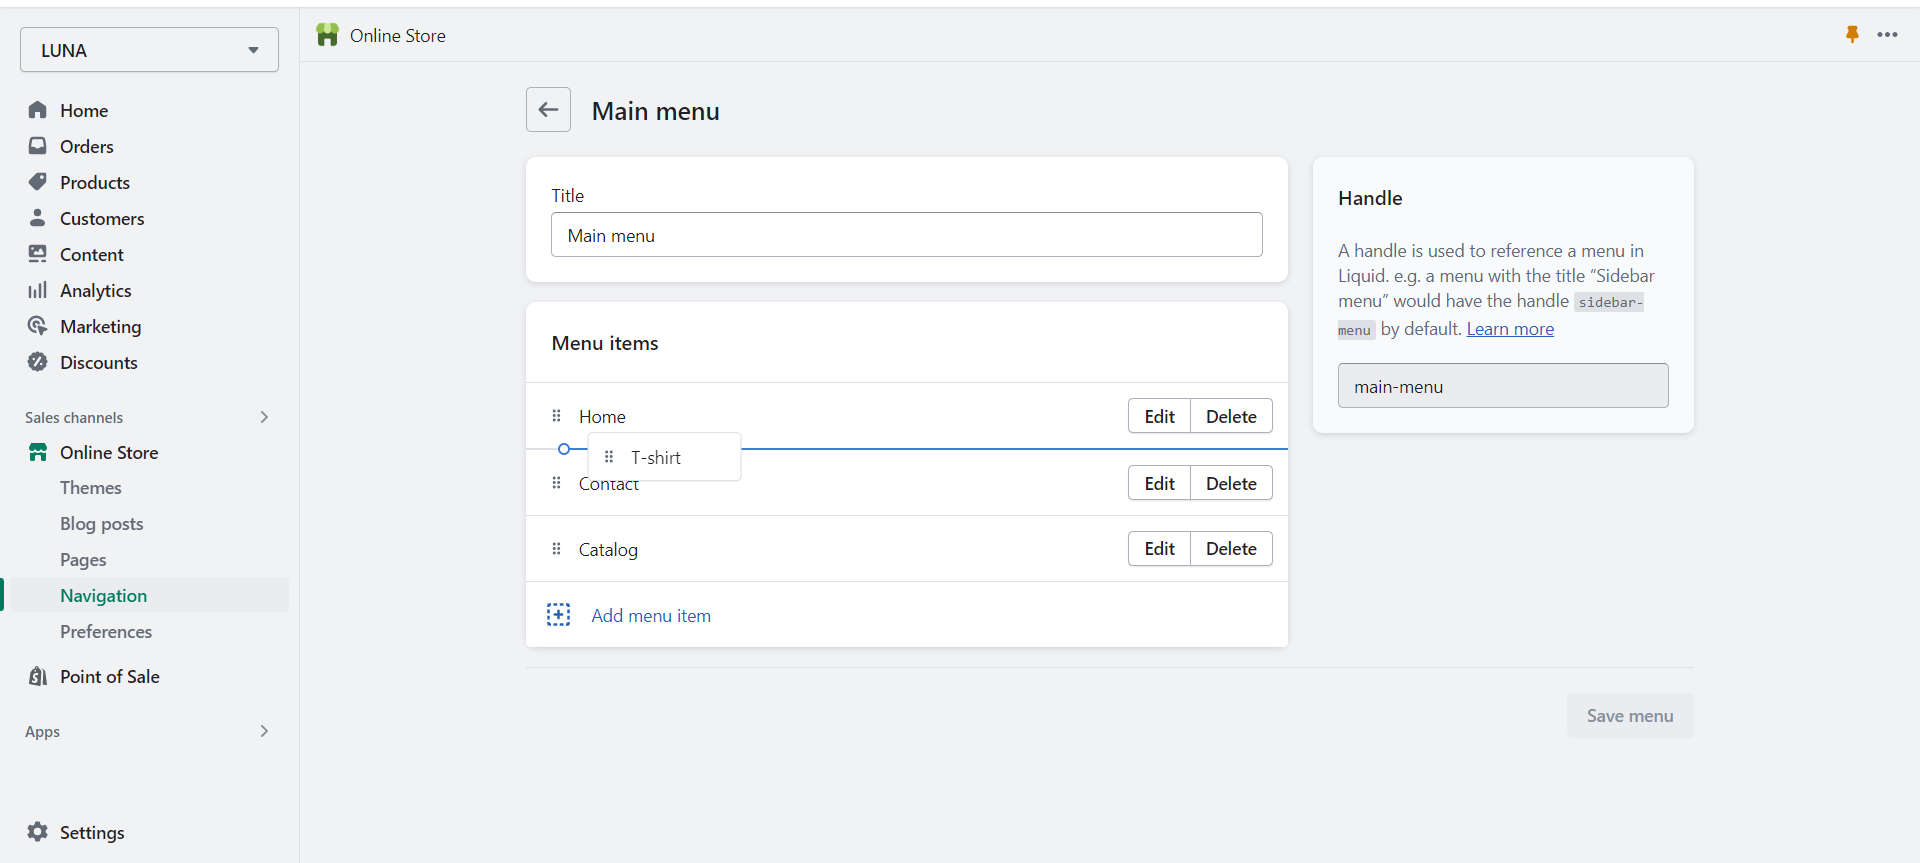Delete the Catalog menu item

1231,548
